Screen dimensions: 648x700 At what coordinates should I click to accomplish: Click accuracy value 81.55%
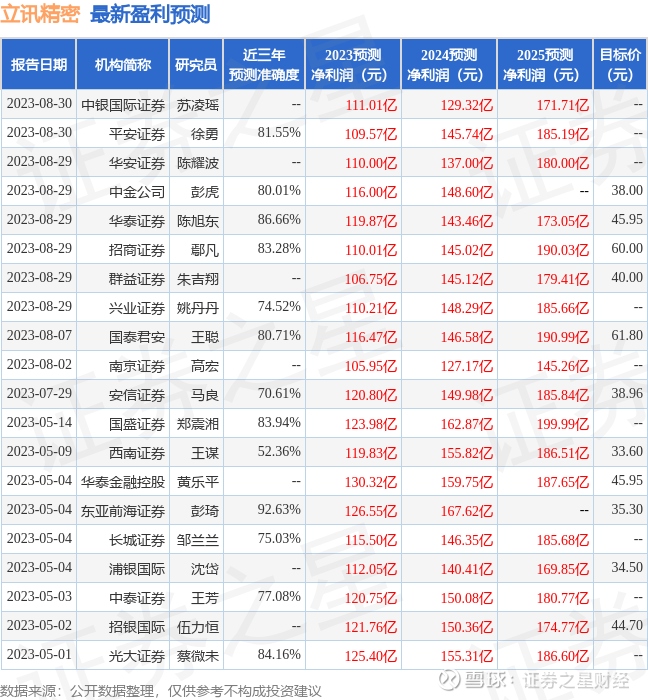click(x=279, y=133)
